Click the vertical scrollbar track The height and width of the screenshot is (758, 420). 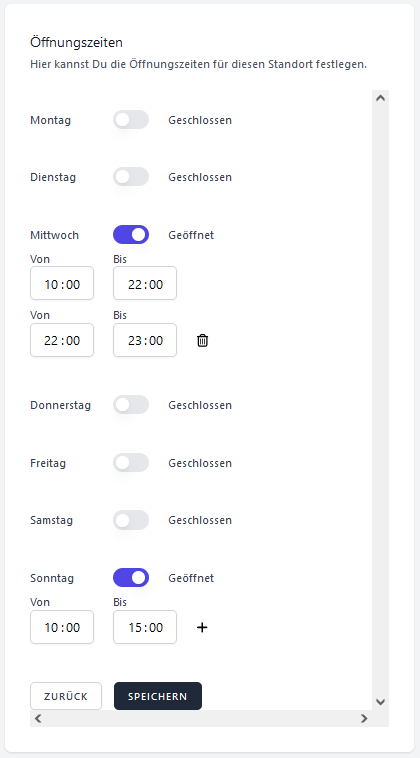click(x=380, y=400)
